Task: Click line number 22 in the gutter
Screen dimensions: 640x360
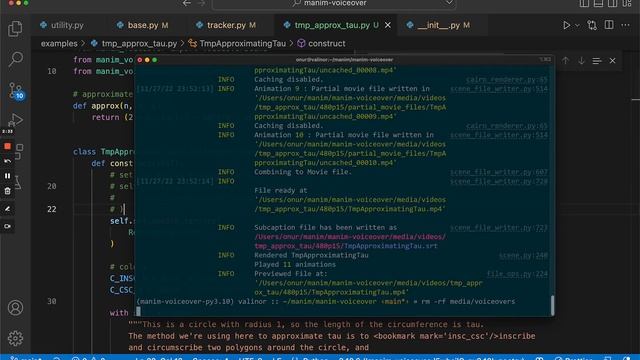Action: point(52,209)
